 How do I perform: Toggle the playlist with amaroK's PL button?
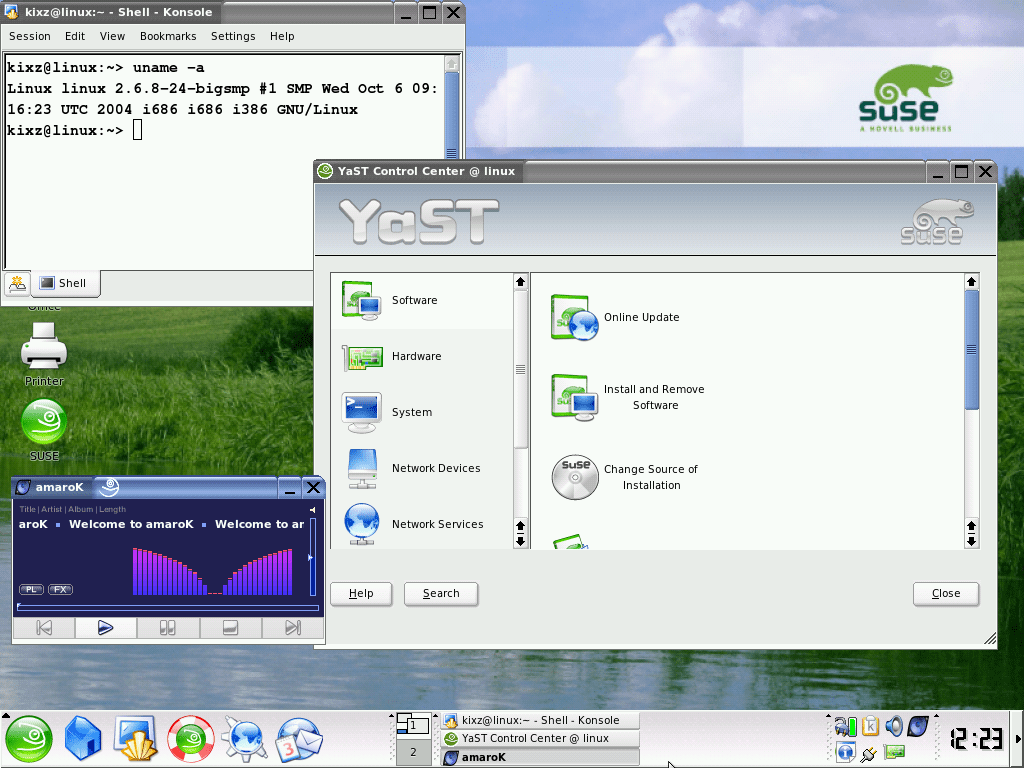[x=31, y=589]
